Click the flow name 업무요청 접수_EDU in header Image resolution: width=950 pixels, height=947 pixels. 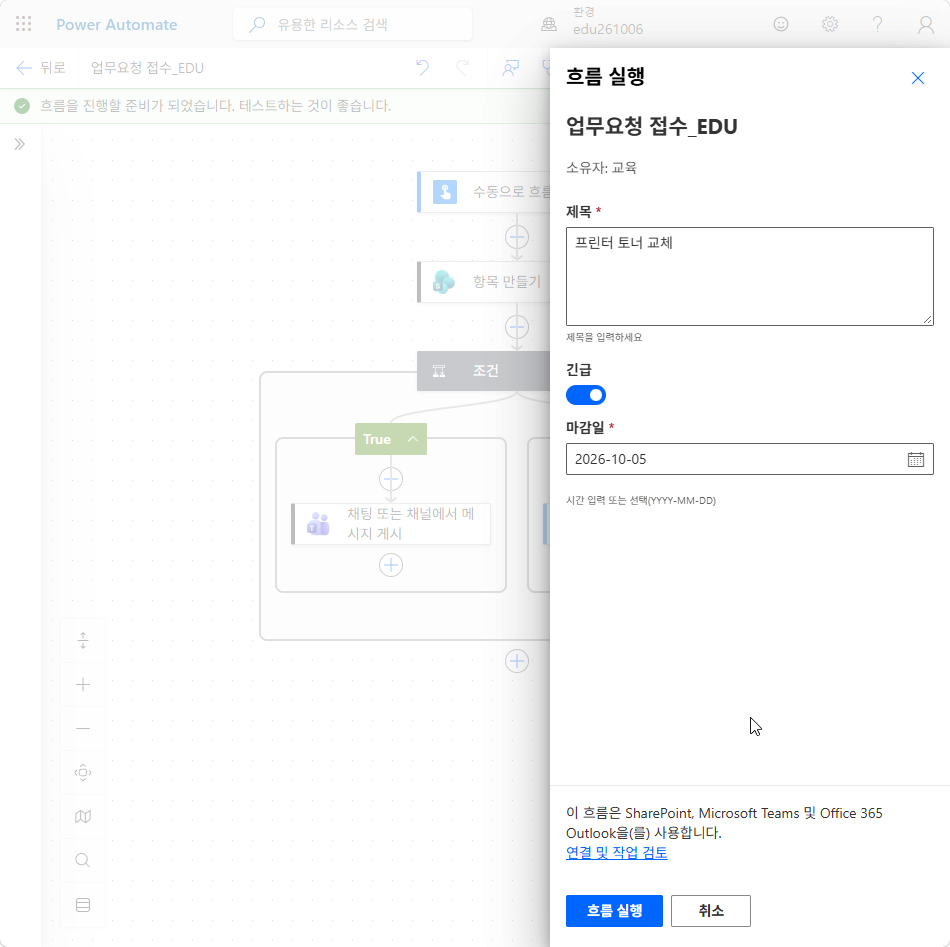coord(147,68)
